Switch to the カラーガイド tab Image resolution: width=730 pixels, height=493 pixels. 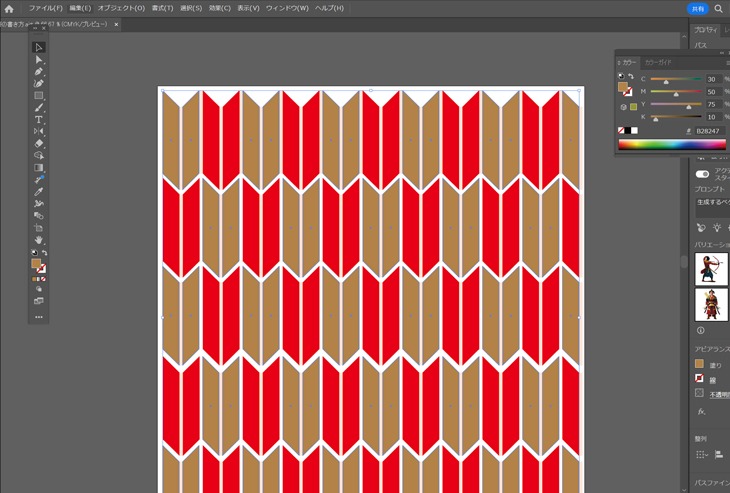[658, 62]
